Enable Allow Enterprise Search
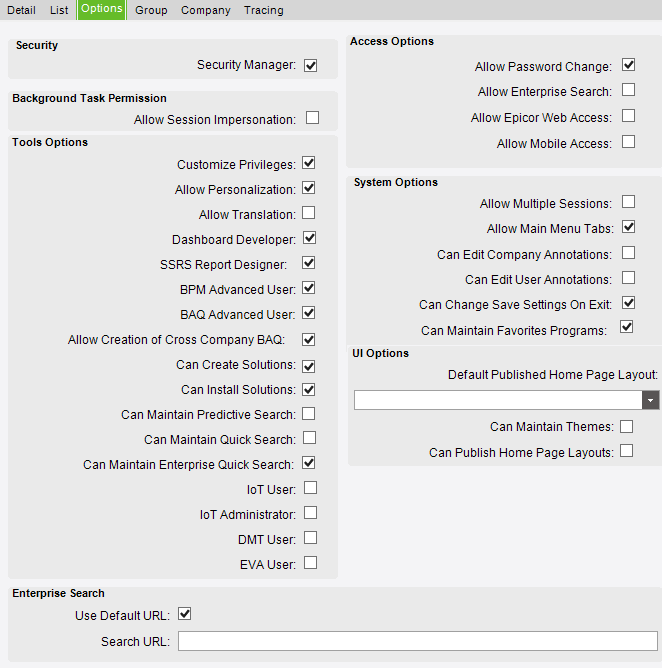The height and width of the screenshot is (668, 662). click(x=628, y=90)
